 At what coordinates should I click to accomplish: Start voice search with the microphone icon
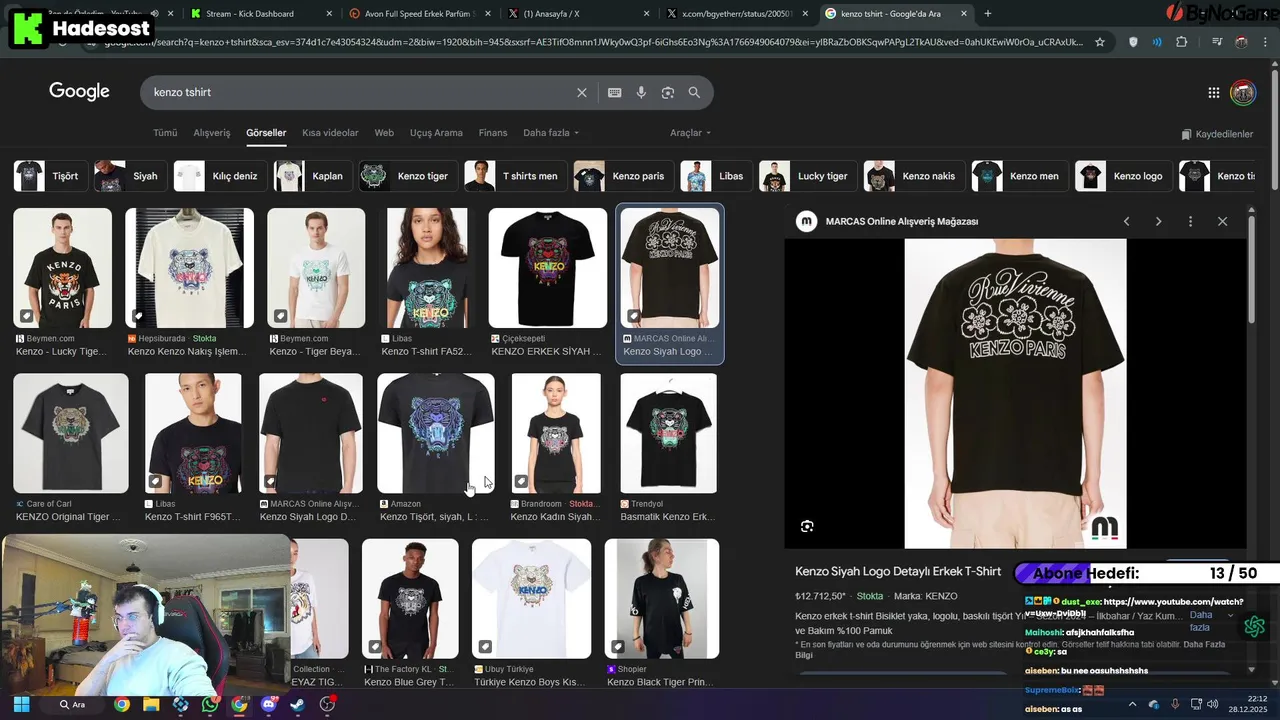coord(641,92)
